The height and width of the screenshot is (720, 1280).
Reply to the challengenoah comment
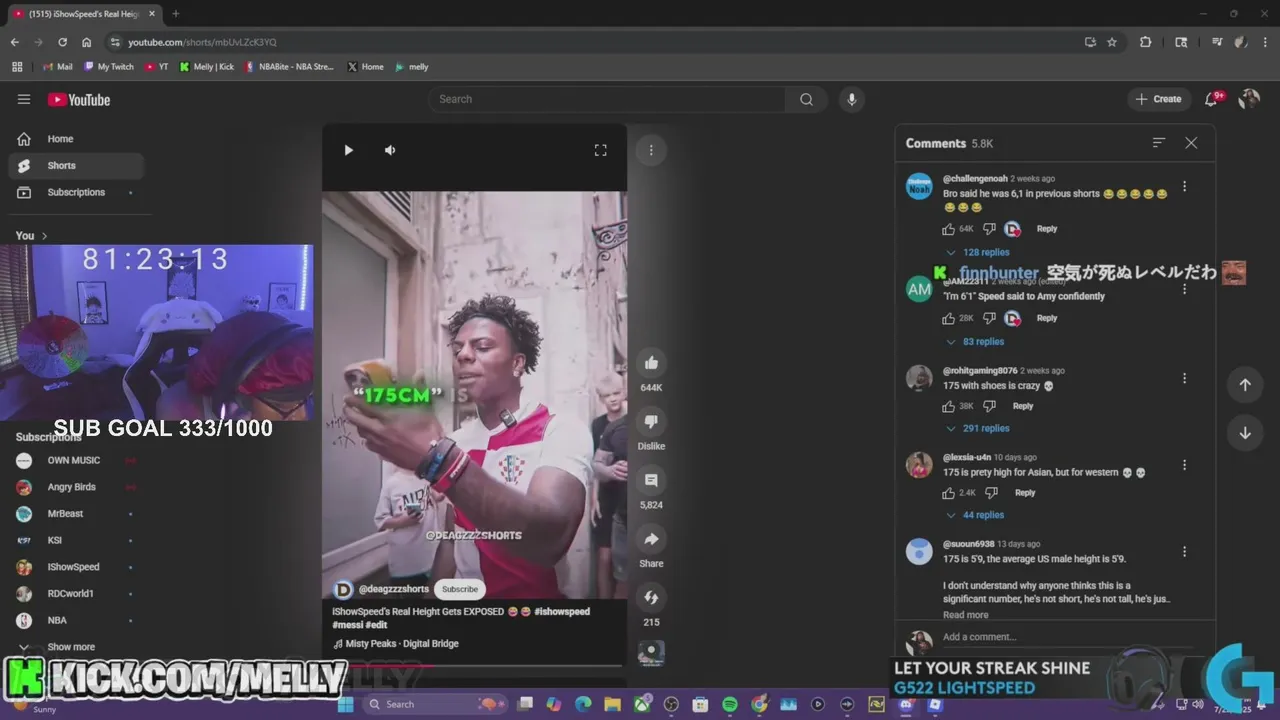(x=1047, y=229)
